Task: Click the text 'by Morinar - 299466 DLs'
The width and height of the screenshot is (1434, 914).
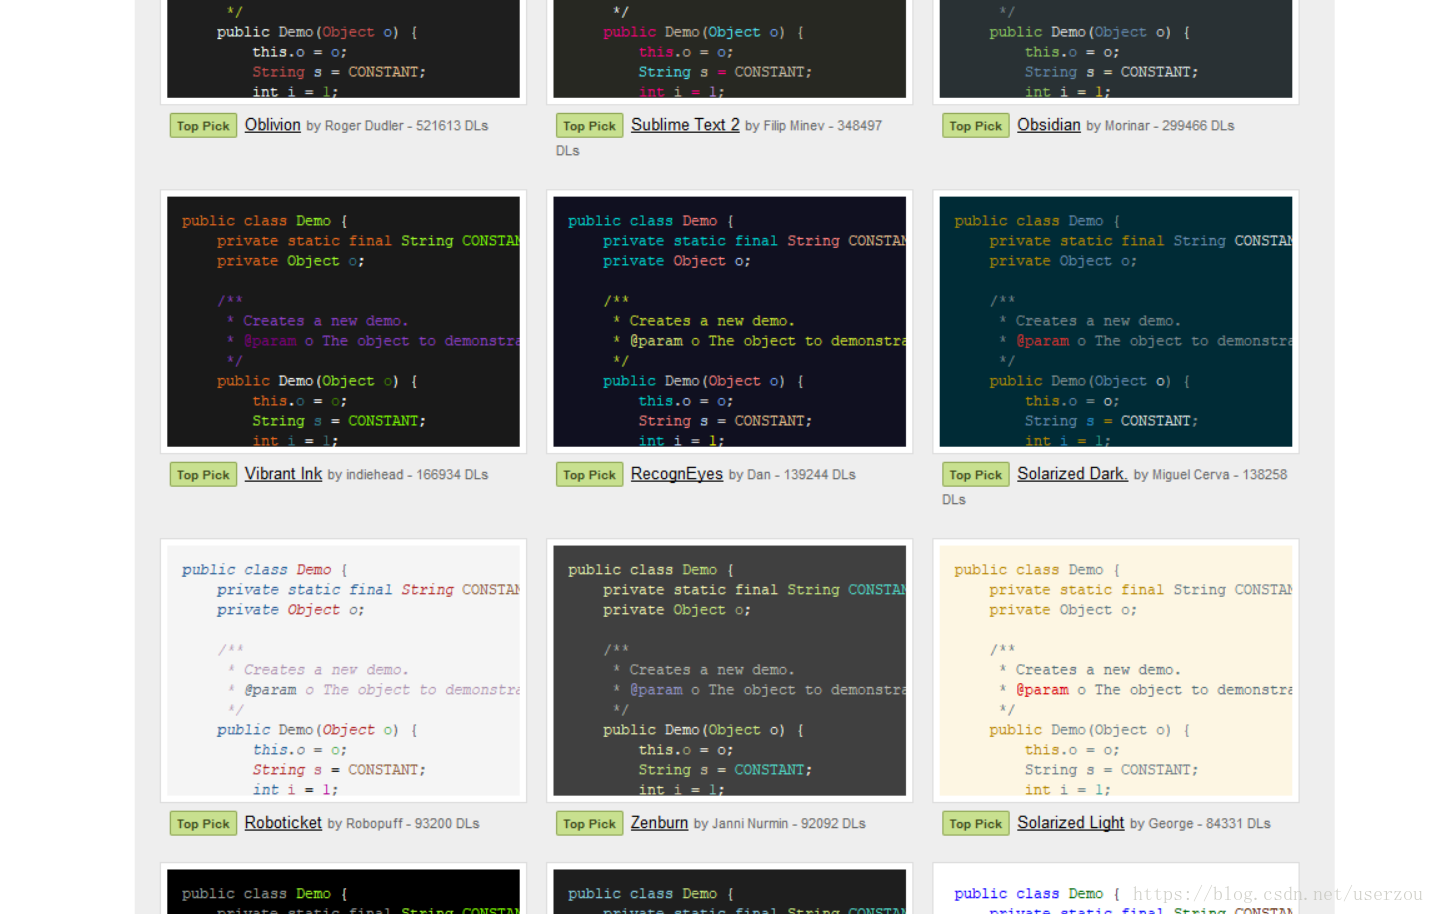Action: click(1160, 126)
